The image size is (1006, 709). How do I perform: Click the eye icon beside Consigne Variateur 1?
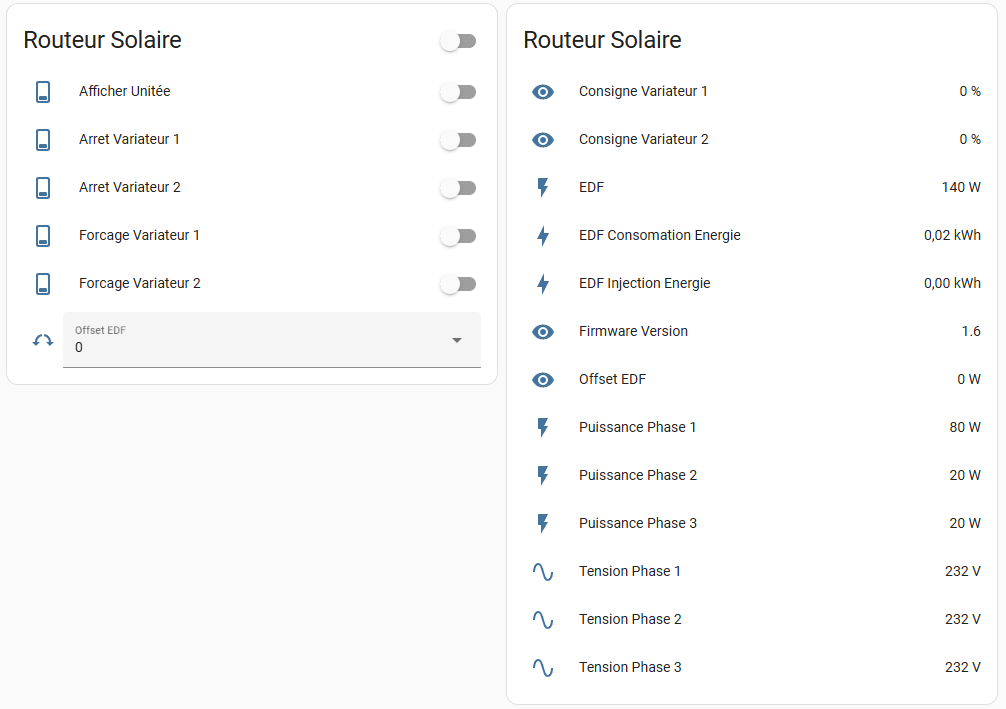click(543, 92)
